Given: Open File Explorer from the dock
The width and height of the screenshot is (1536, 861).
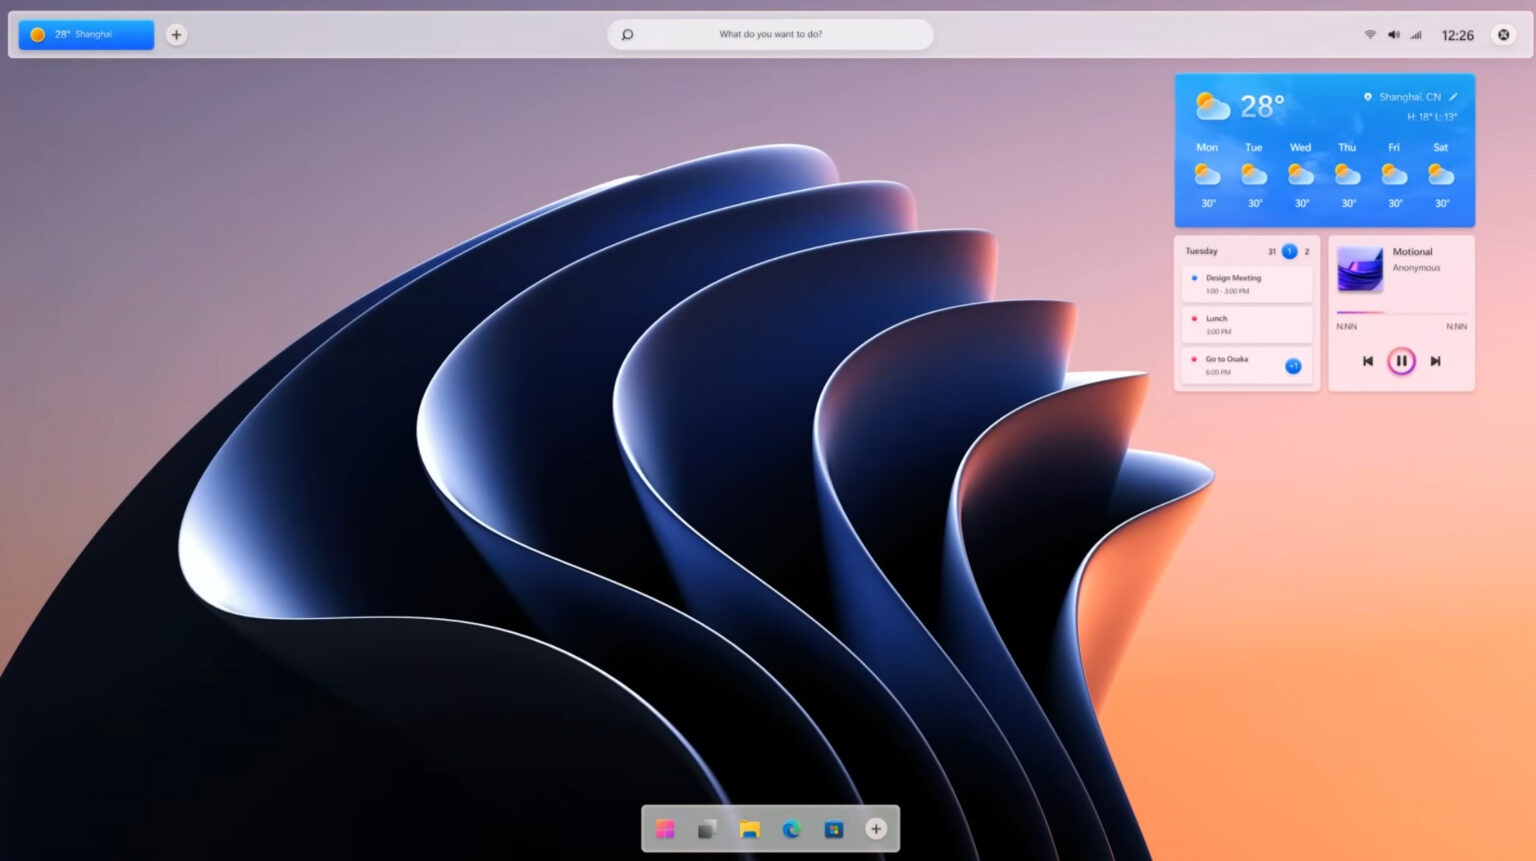Looking at the screenshot, I should [749, 828].
